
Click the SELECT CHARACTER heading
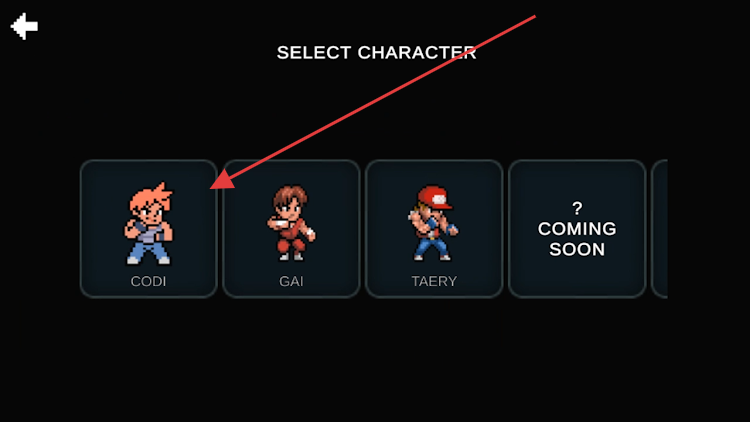coord(376,53)
